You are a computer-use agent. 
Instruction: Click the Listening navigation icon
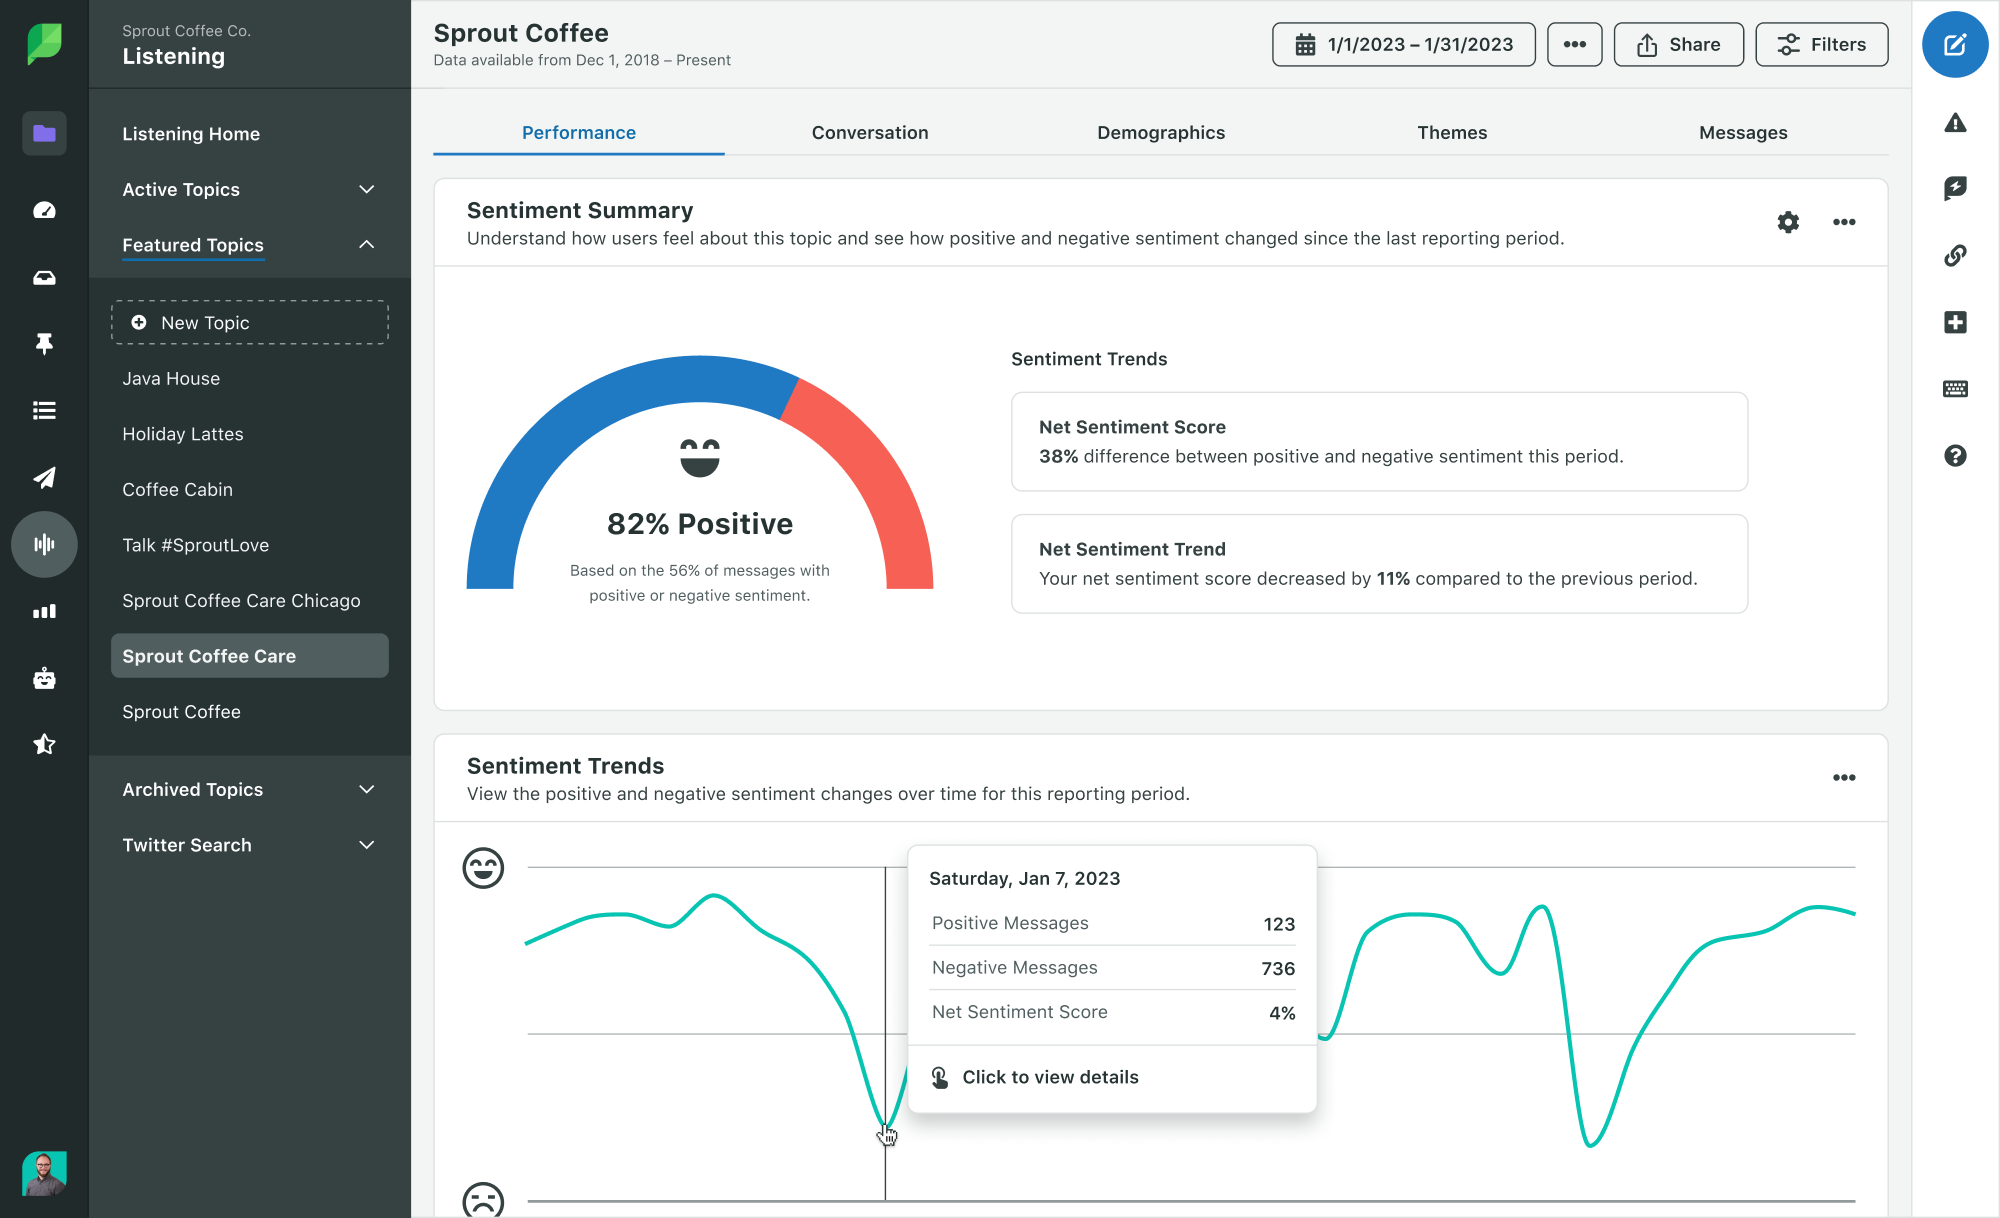coord(41,544)
